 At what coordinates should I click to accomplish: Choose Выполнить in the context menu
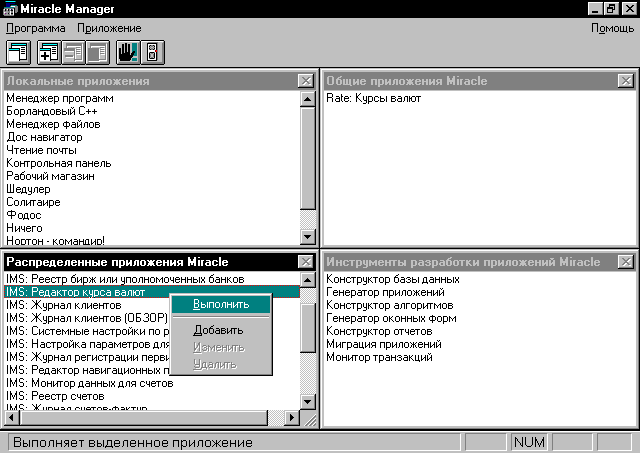tap(218, 304)
